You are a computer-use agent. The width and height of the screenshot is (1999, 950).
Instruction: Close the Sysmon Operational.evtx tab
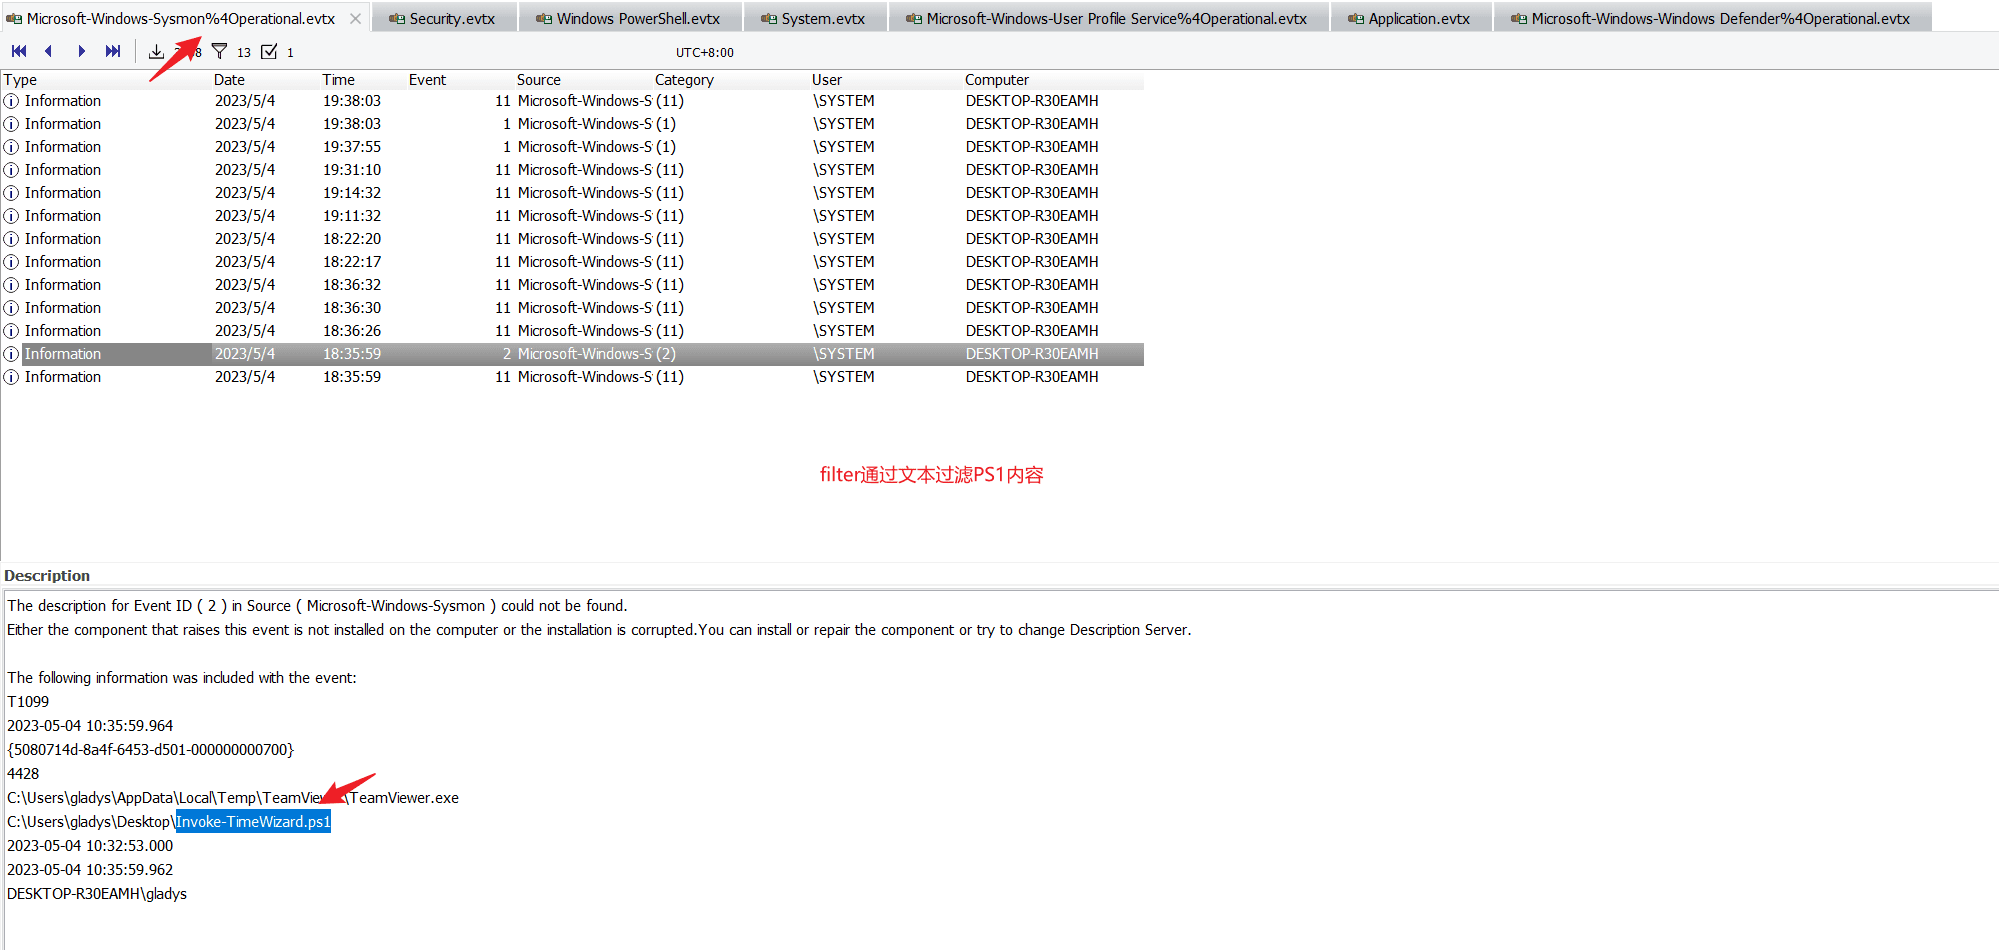[355, 19]
